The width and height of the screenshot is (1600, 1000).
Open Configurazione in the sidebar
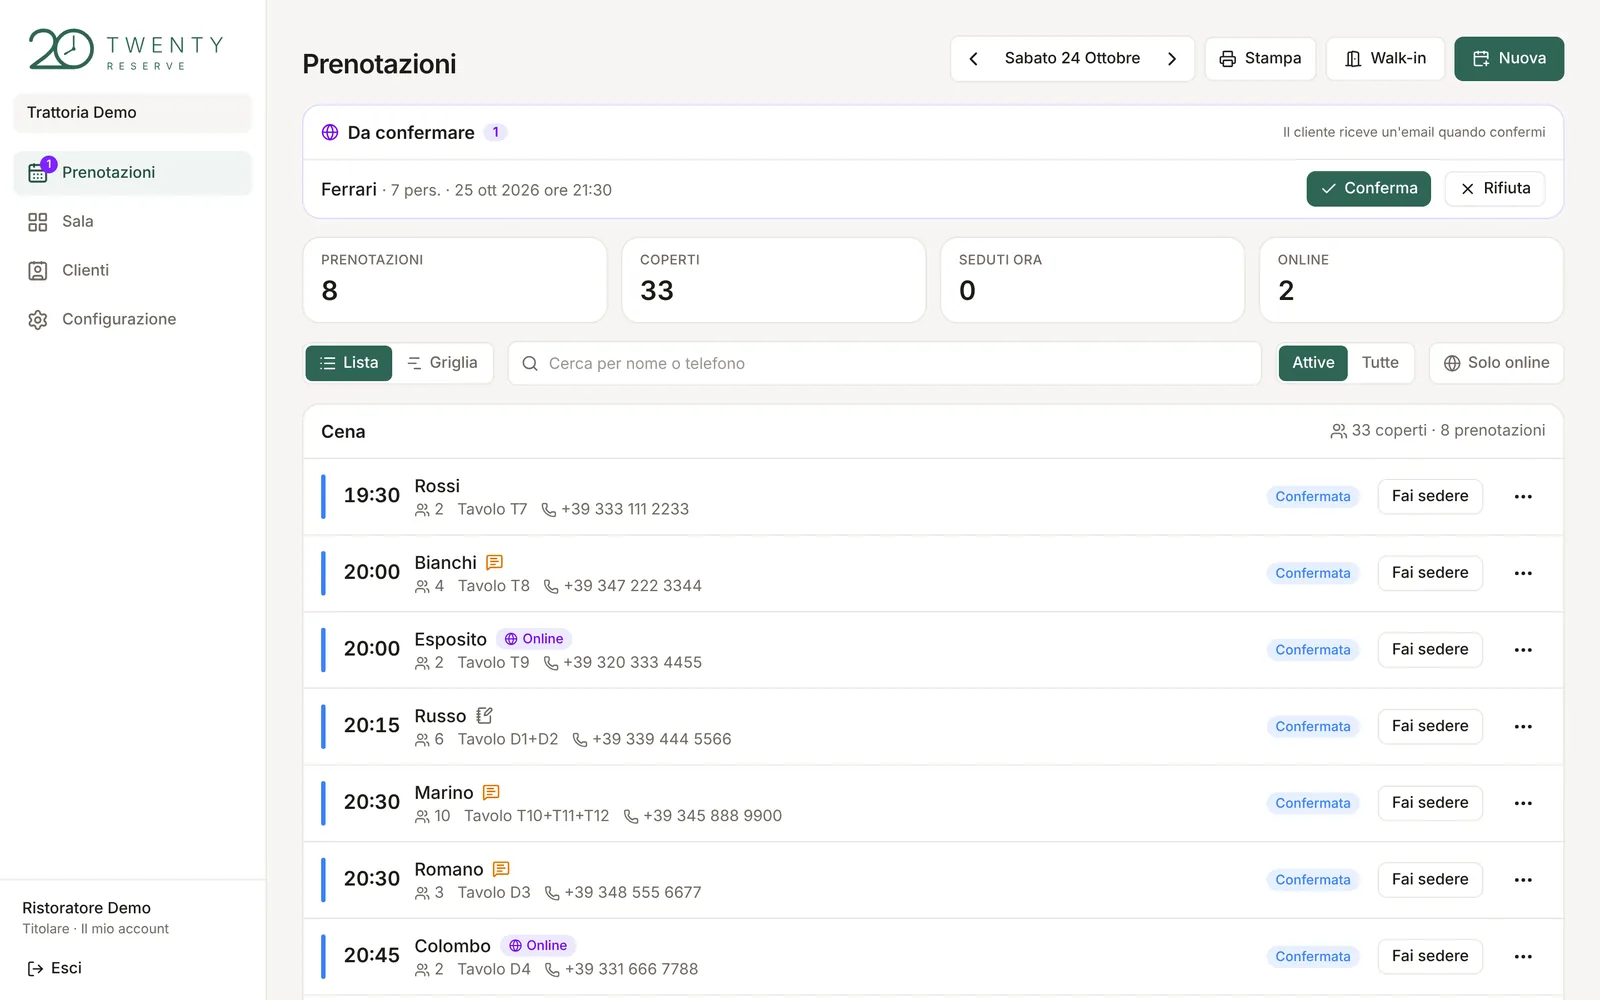pyautogui.click(x=132, y=320)
